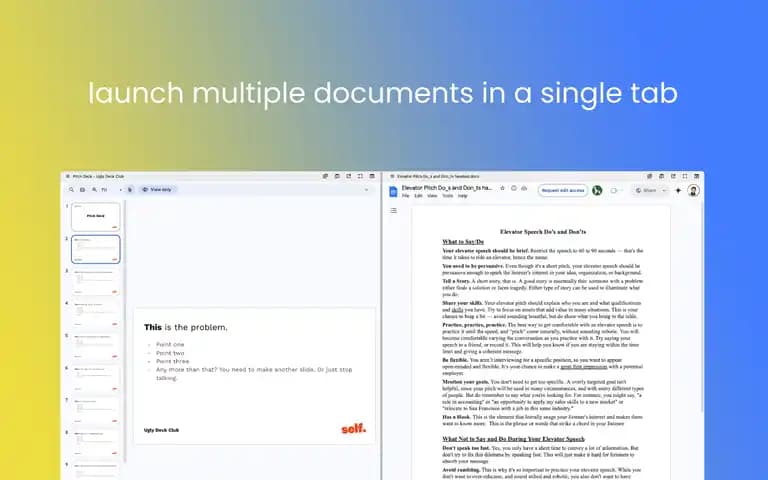Click the fullscreen corners icon in Pitch Deck pane
The height and width of the screenshot is (480, 768).
click(x=360, y=176)
